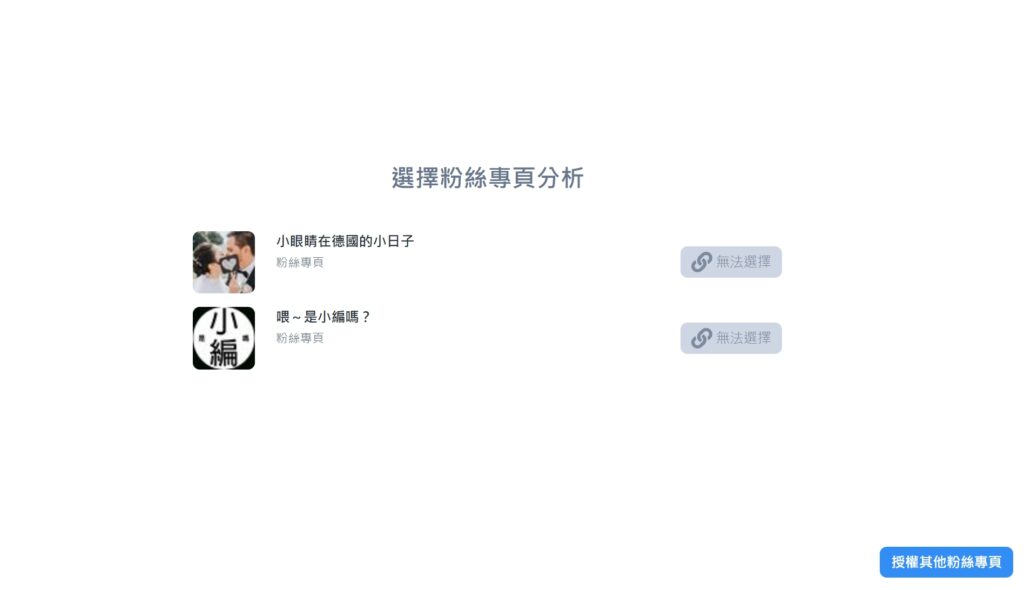
Task: Click 粉絲專頁 label under 喂～是小編嗎？
Action: (x=300, y=338)
